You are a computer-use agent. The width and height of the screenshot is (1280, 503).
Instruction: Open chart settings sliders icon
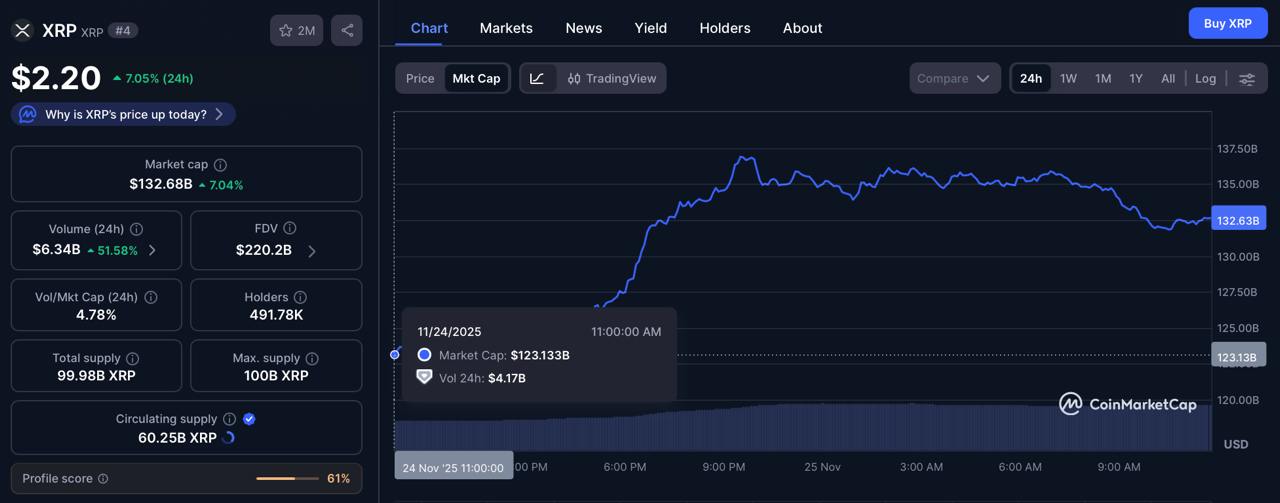click(x=1247, y=79)
